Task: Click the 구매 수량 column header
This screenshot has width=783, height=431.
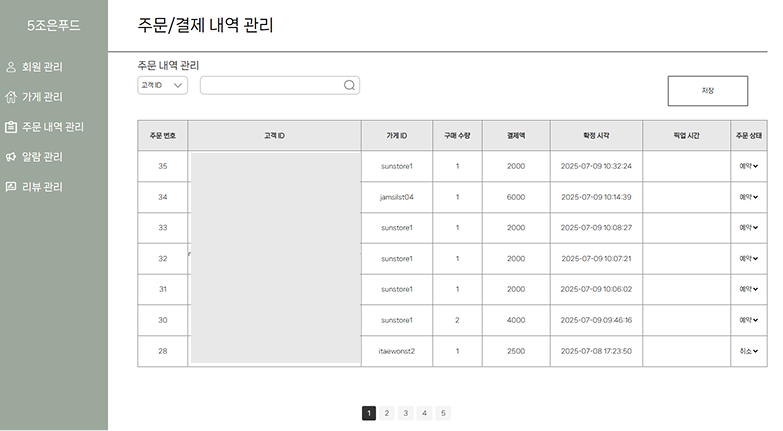Action: pos(457,135)
